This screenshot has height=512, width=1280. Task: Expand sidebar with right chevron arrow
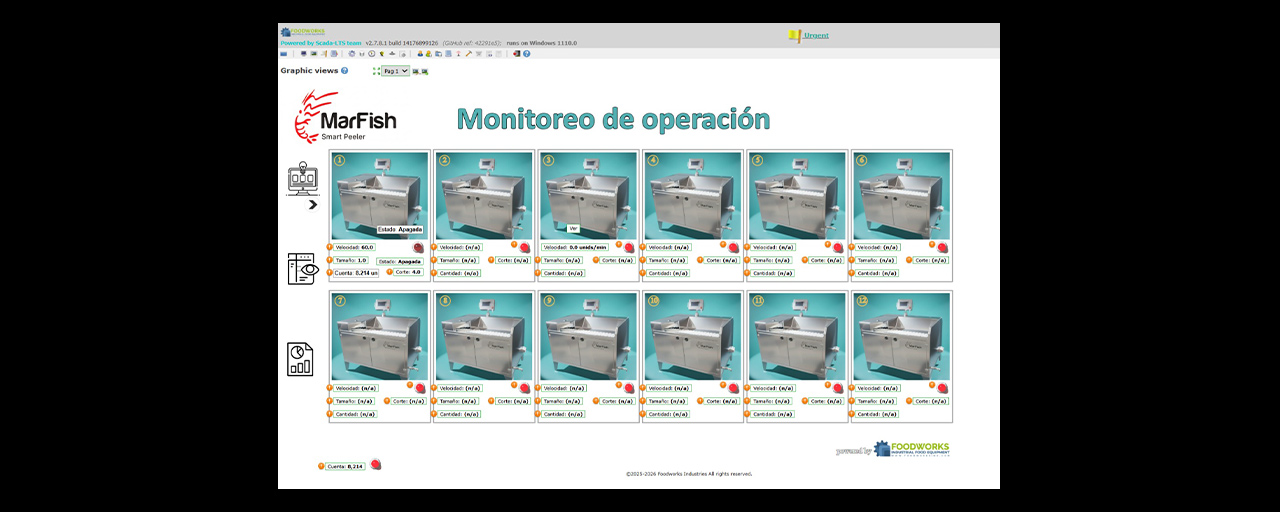(313, 204)
